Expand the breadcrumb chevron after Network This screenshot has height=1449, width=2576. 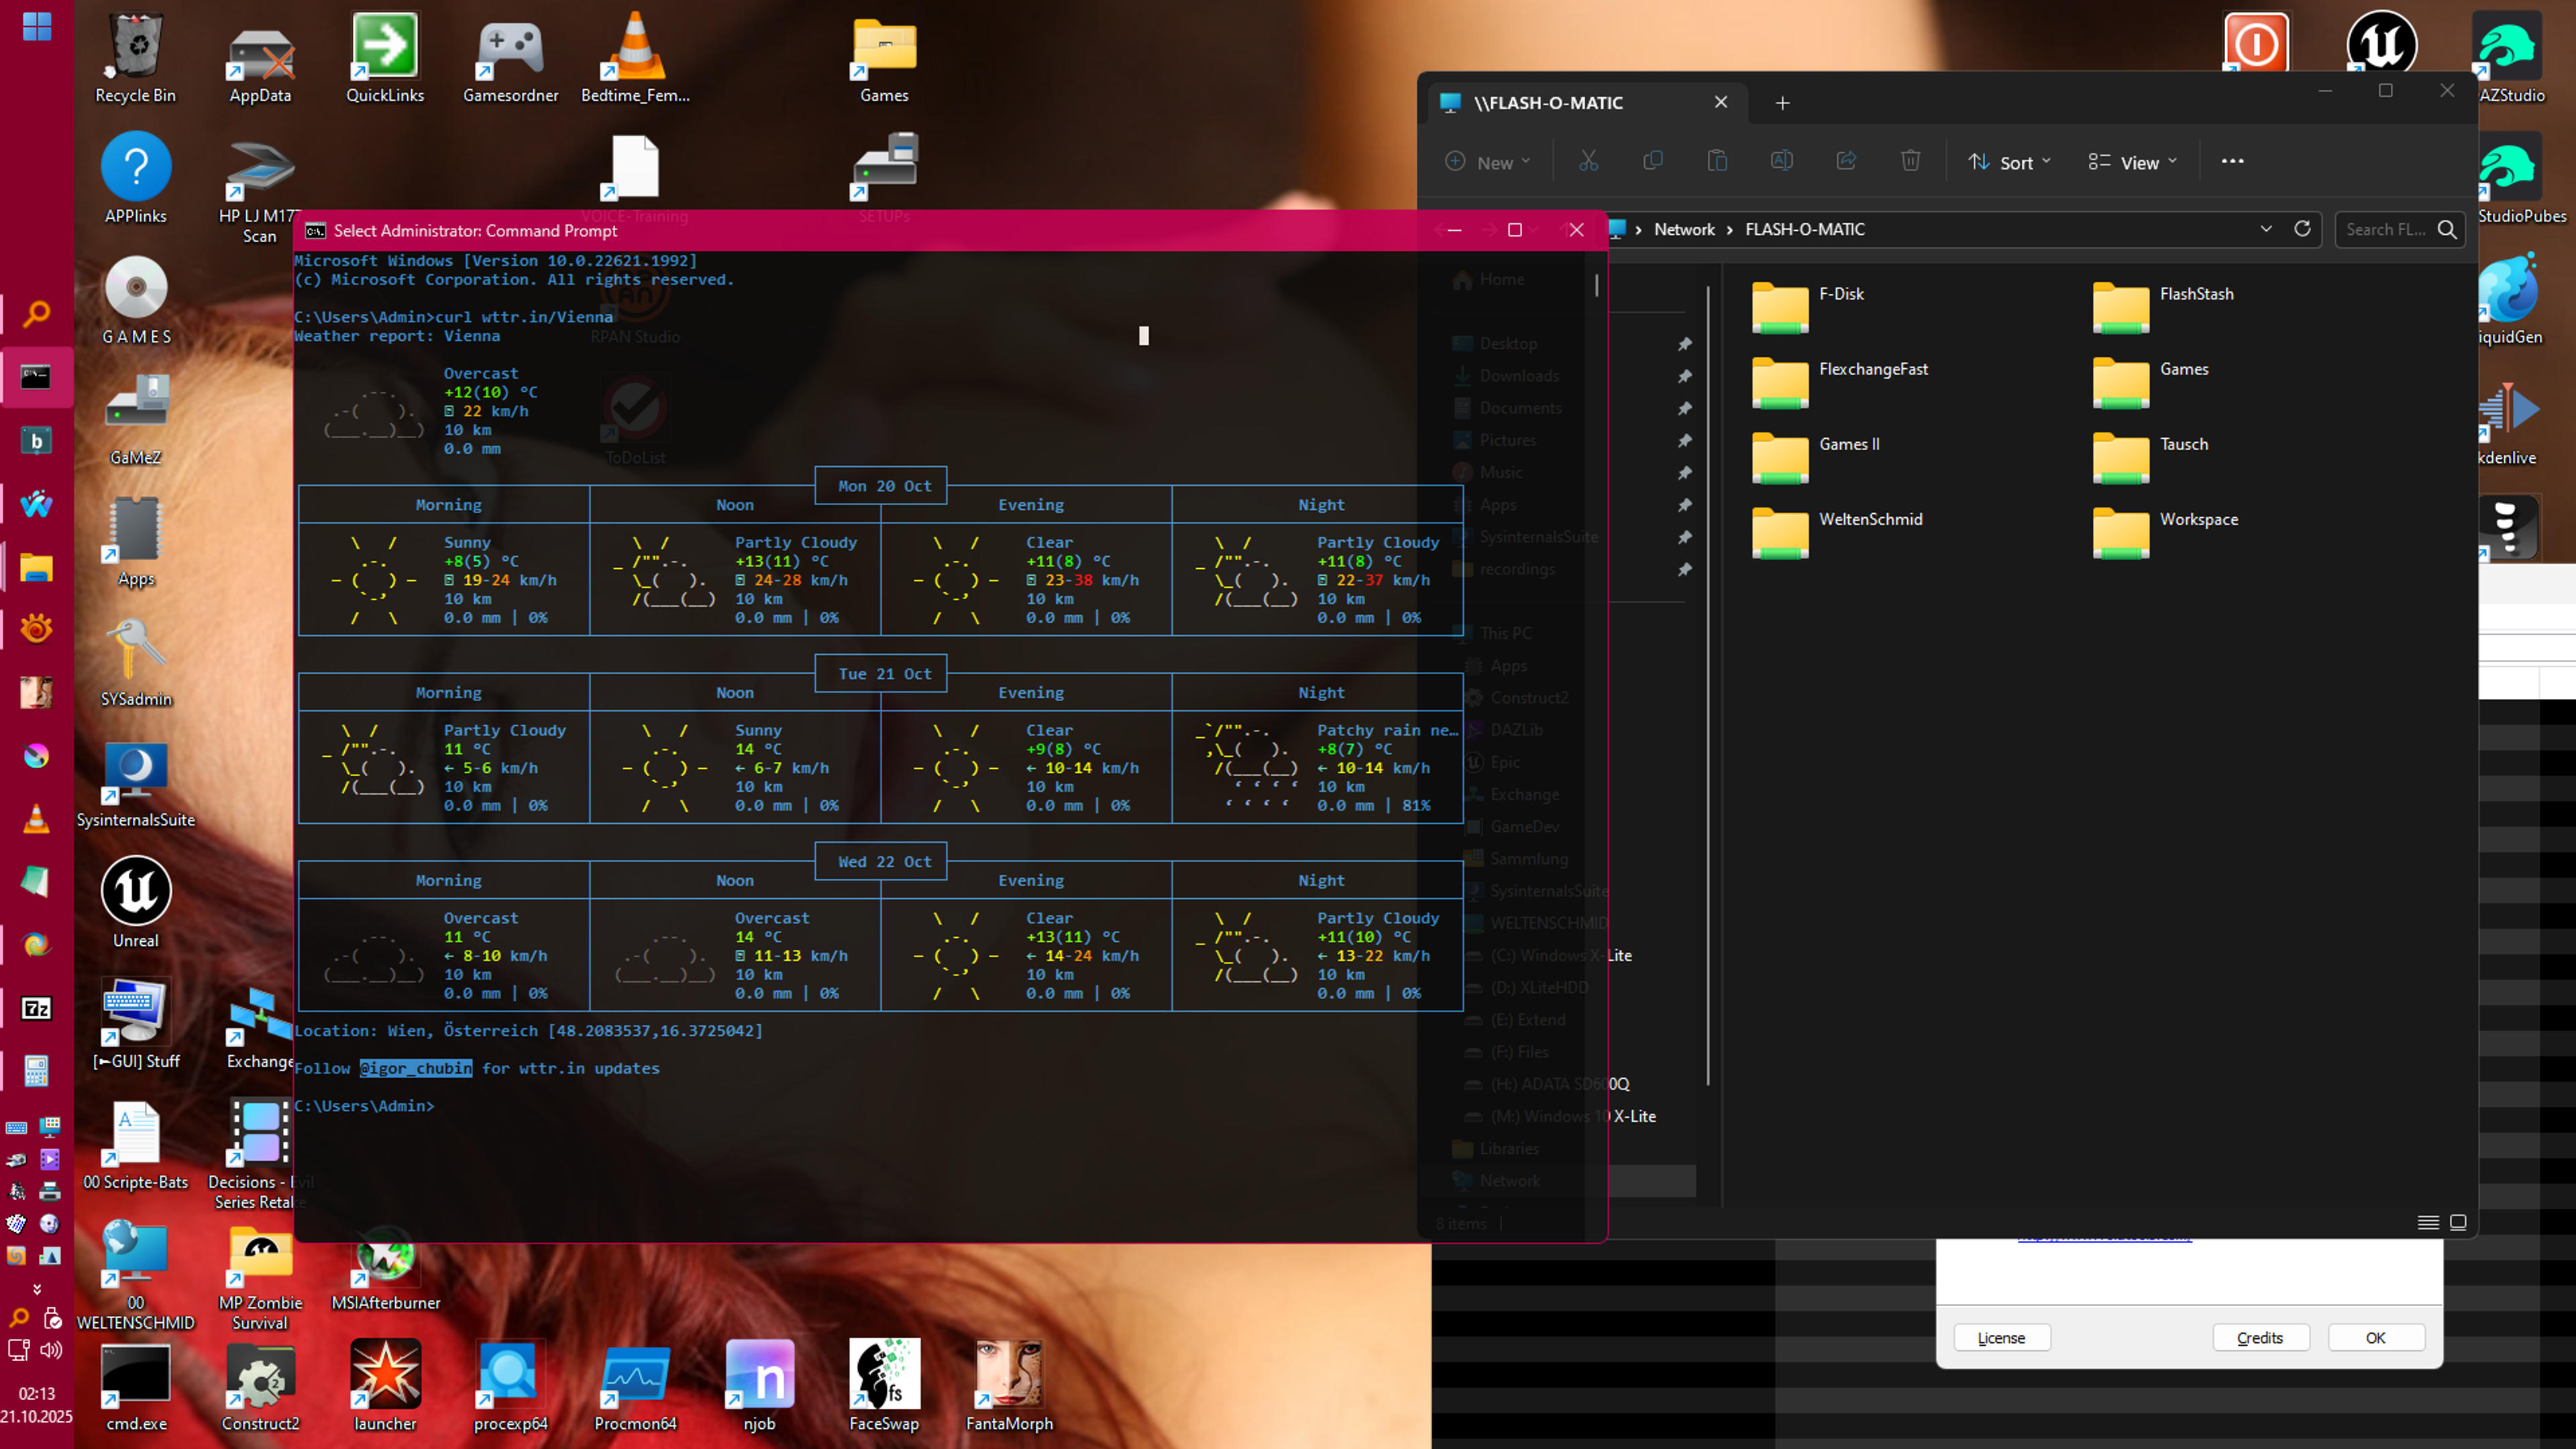click(x=1729, y=230)
